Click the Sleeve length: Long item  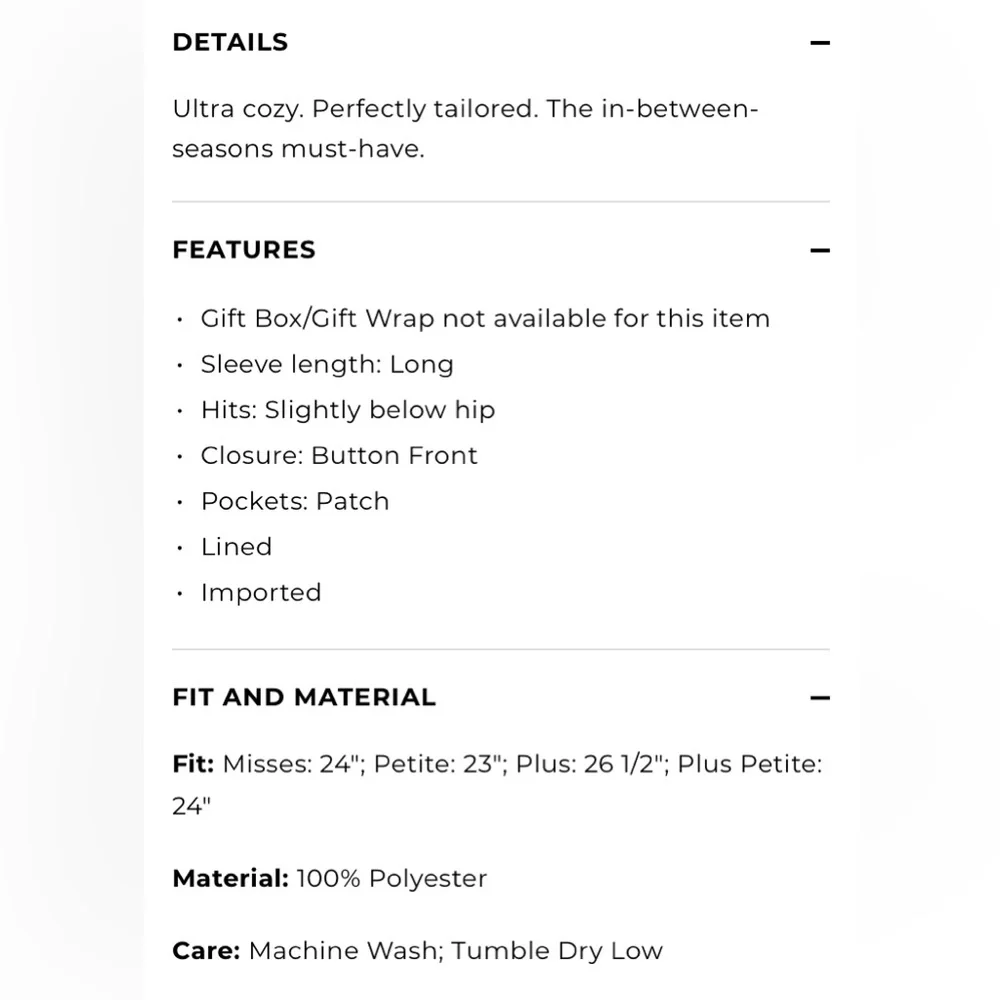[x=327, y=364]
